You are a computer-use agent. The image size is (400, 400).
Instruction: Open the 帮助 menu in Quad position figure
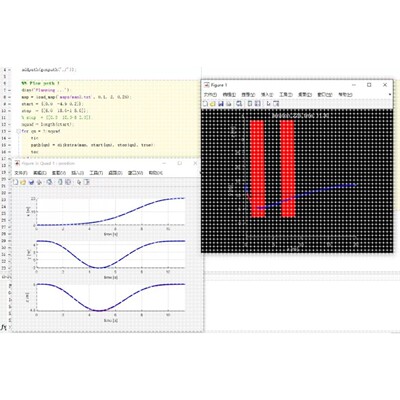[155, 173]
